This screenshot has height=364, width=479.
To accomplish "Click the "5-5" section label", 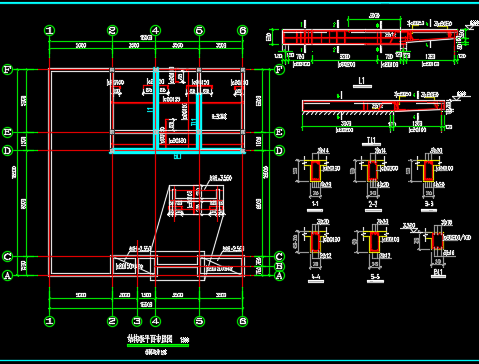I will click(x=375, y=276).
